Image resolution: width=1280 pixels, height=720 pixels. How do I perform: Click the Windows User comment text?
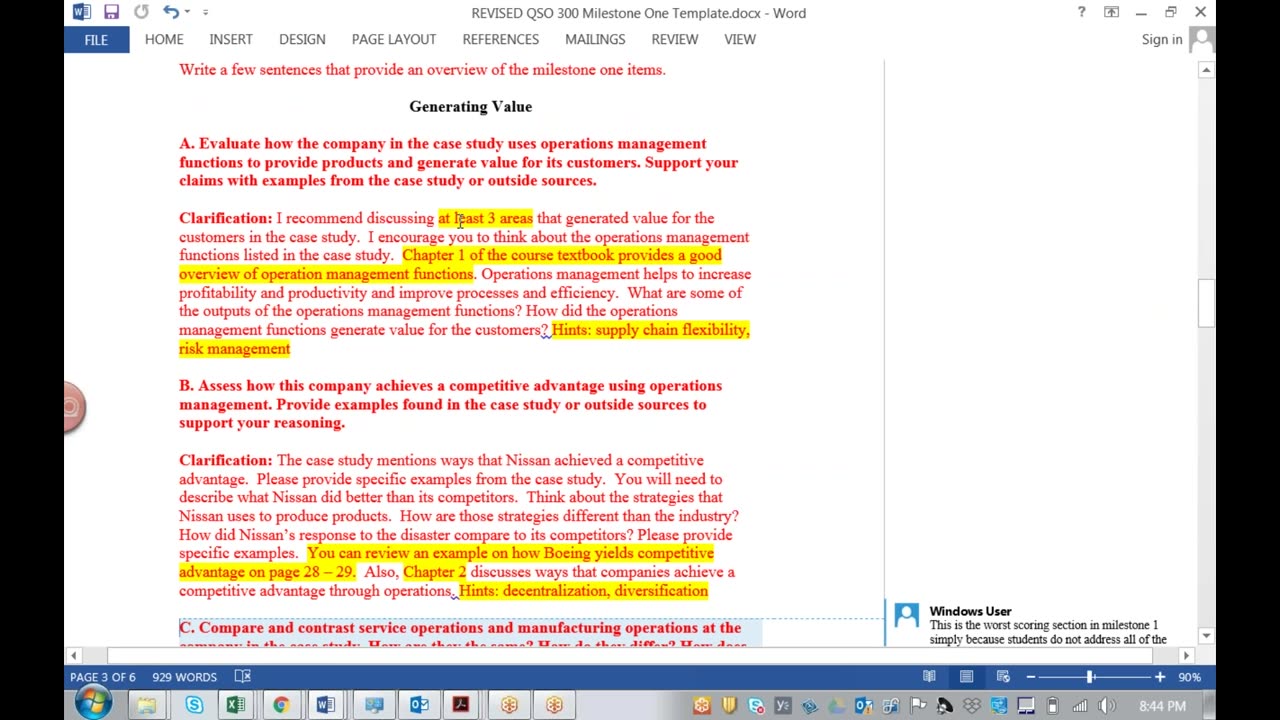[1048, 632]
